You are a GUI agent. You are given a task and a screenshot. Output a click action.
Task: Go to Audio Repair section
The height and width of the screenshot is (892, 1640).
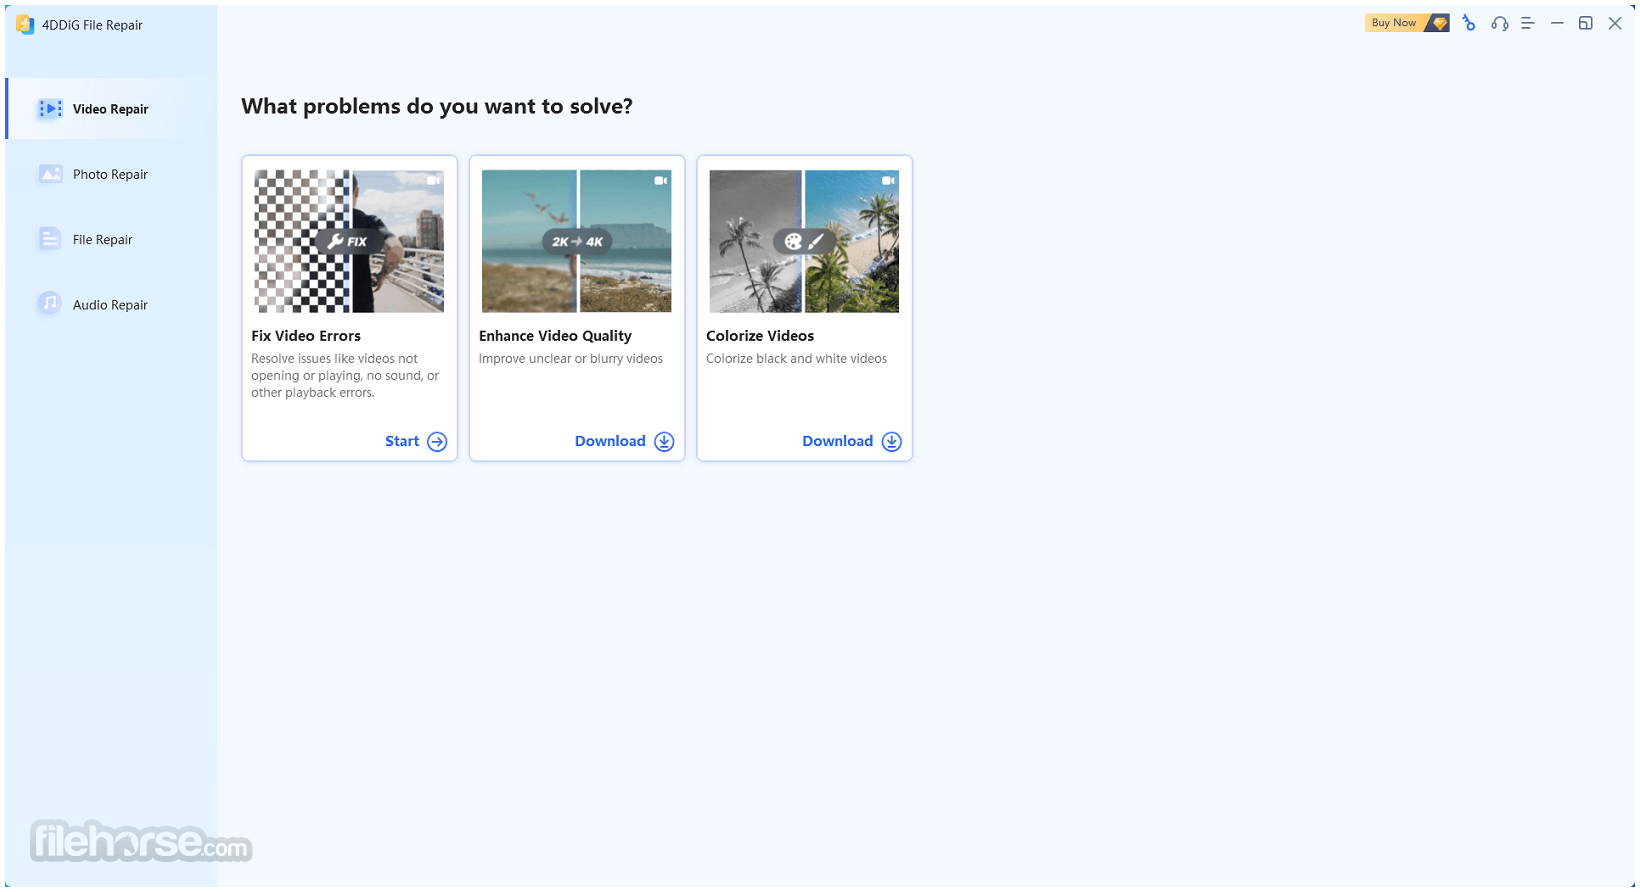coord(110,305)
